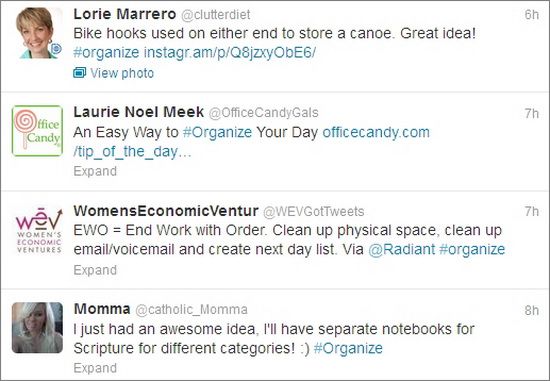Open the officecandy.com tip_of_the_day link
This screenshot has height=381, width=550.
[251, 142]
